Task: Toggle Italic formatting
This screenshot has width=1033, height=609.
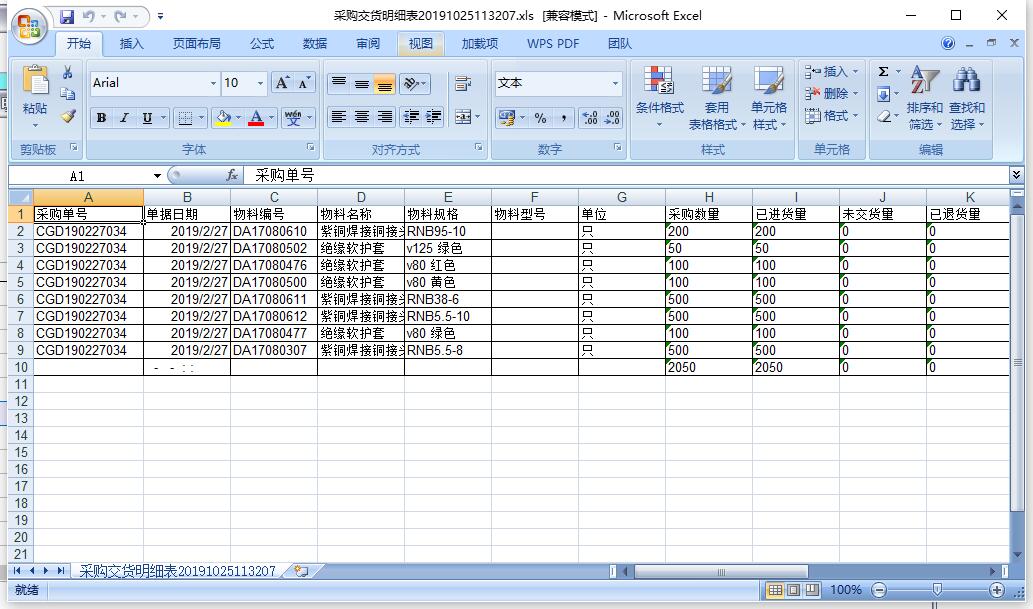Action: pyautogui.click(x=124, y=118)
